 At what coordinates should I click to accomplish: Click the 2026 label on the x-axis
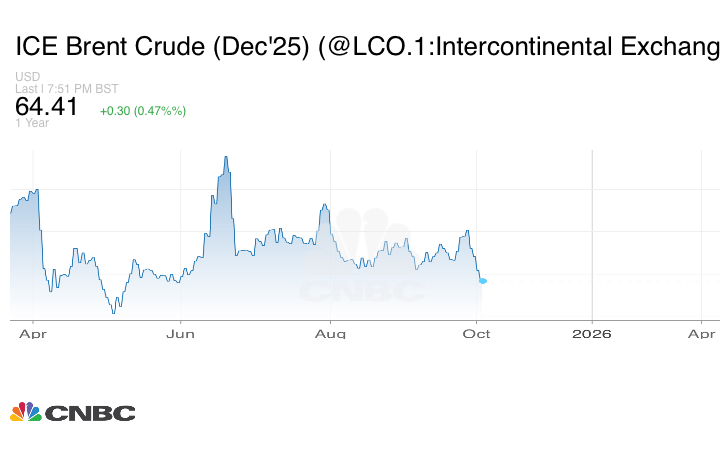[592, 334]
